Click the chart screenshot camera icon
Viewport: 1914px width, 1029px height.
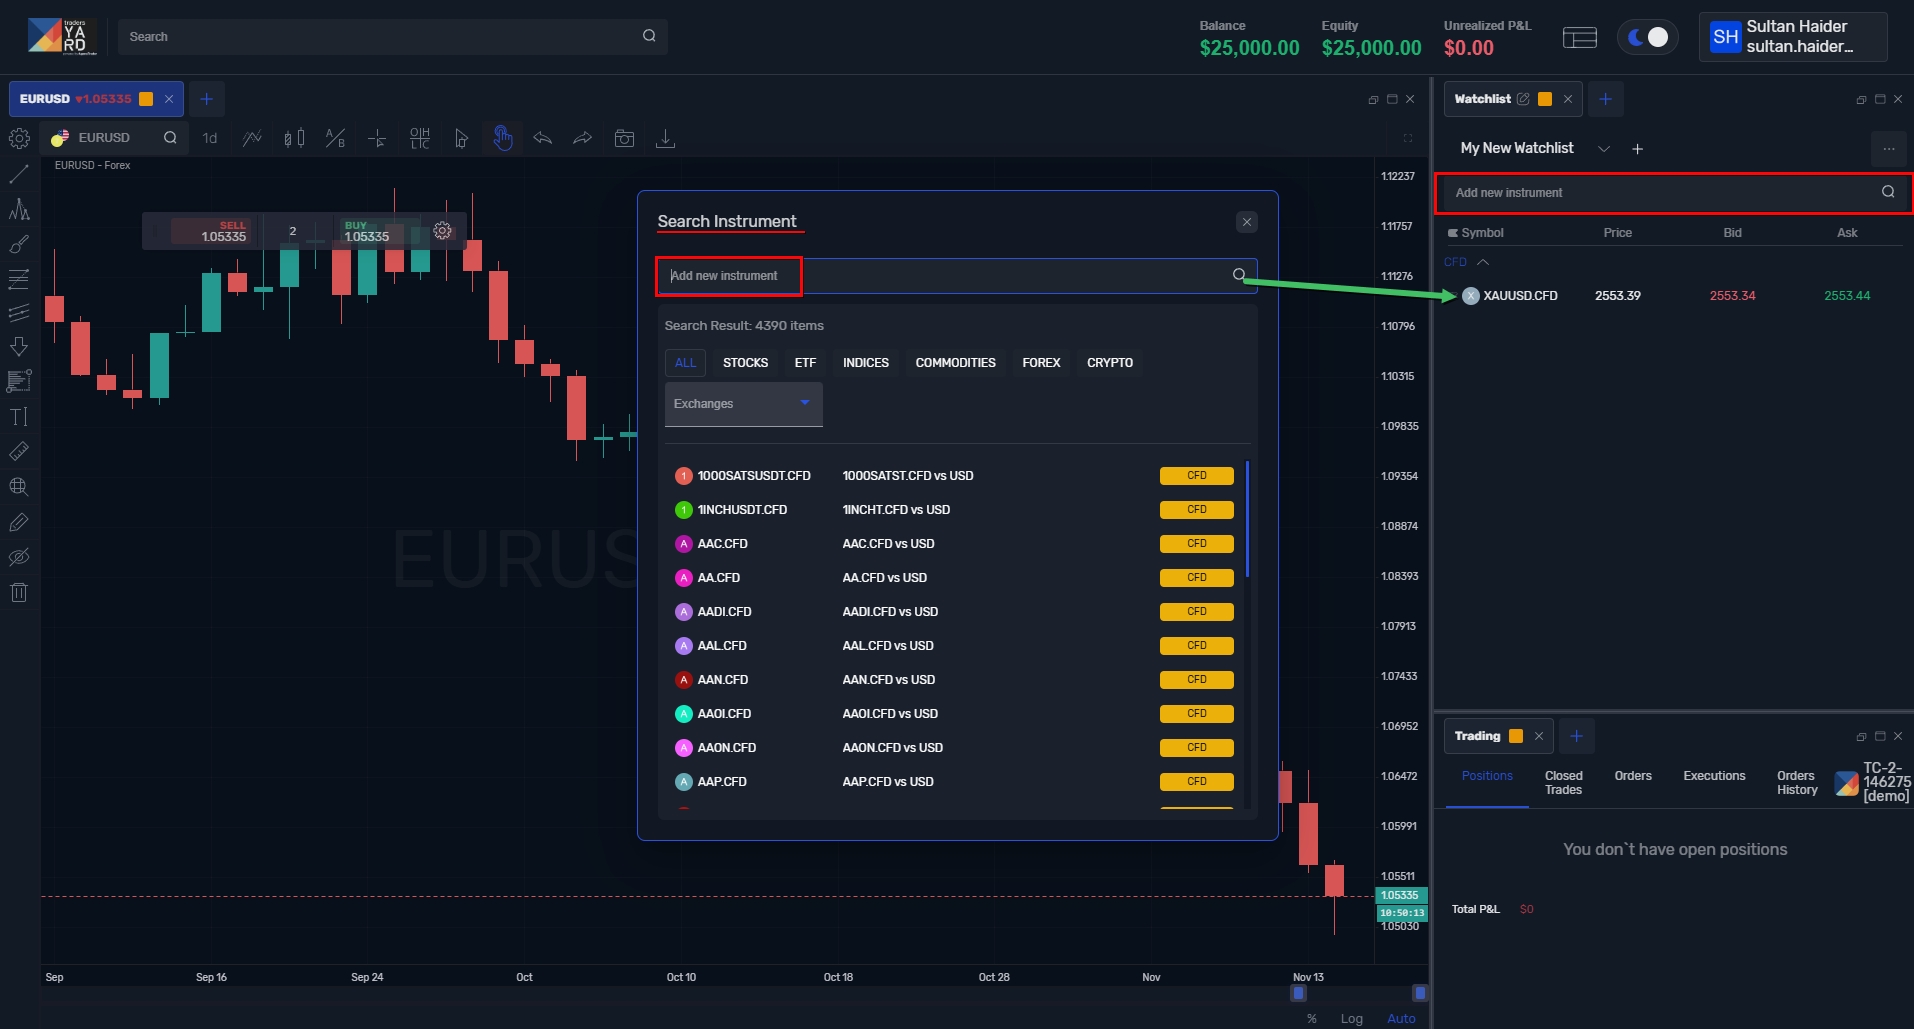[624, 138]
